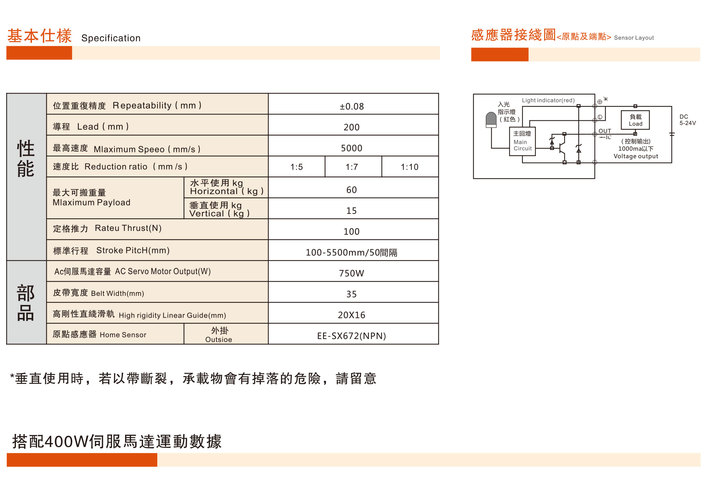Select the maximum speed value 5000
Screen dimensions: 708x488
click(x=351, y=148)
